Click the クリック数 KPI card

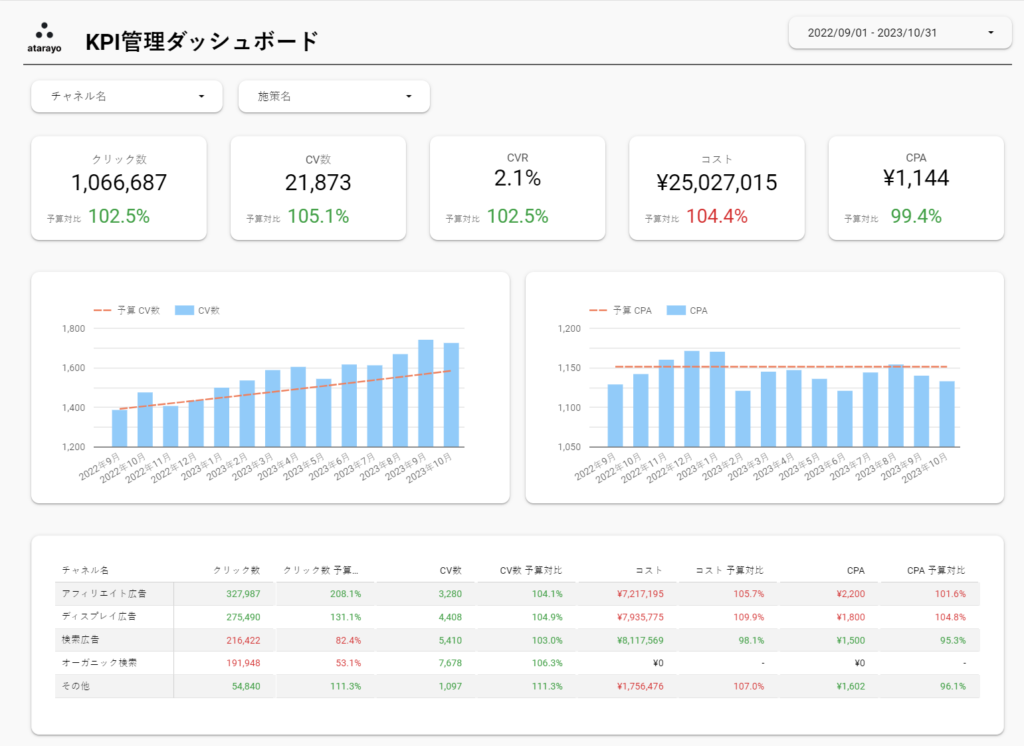118,187
